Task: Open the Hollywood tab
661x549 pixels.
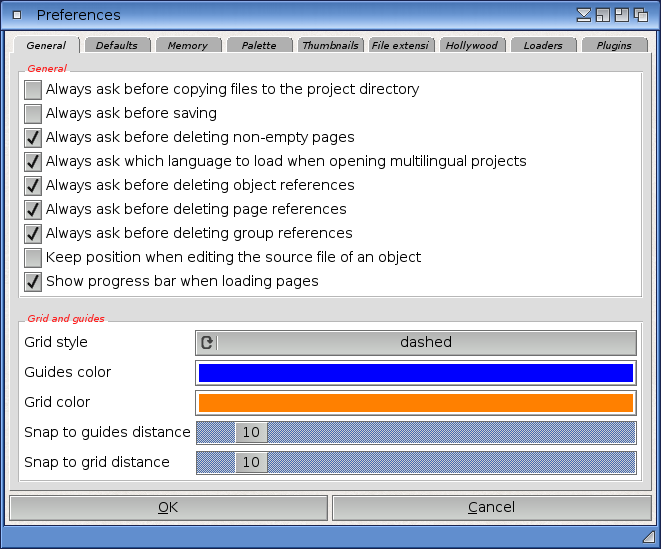Action: pyautogui.click(x=471, y=46)
